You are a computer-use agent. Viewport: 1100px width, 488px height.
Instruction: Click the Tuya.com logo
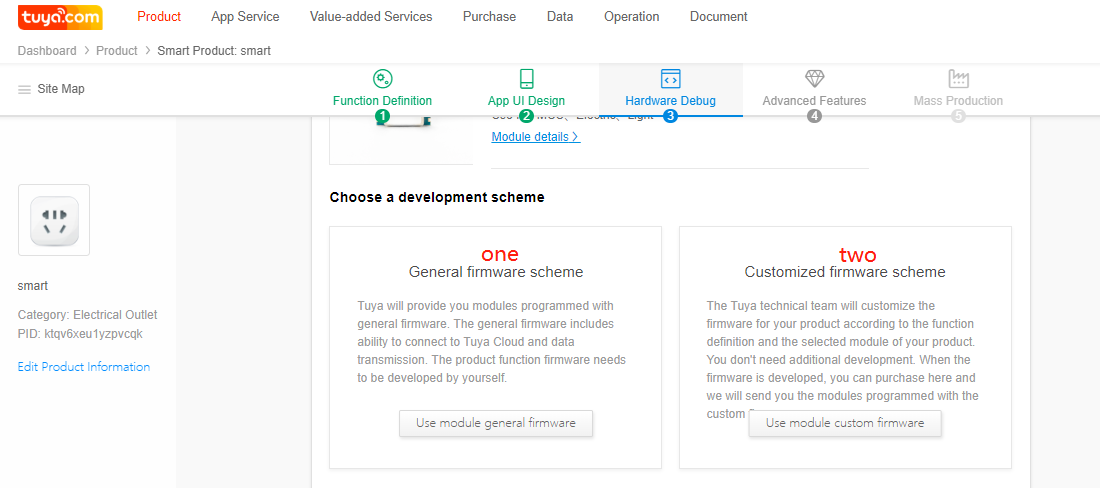pyautogui.click(x=60, y=17)
